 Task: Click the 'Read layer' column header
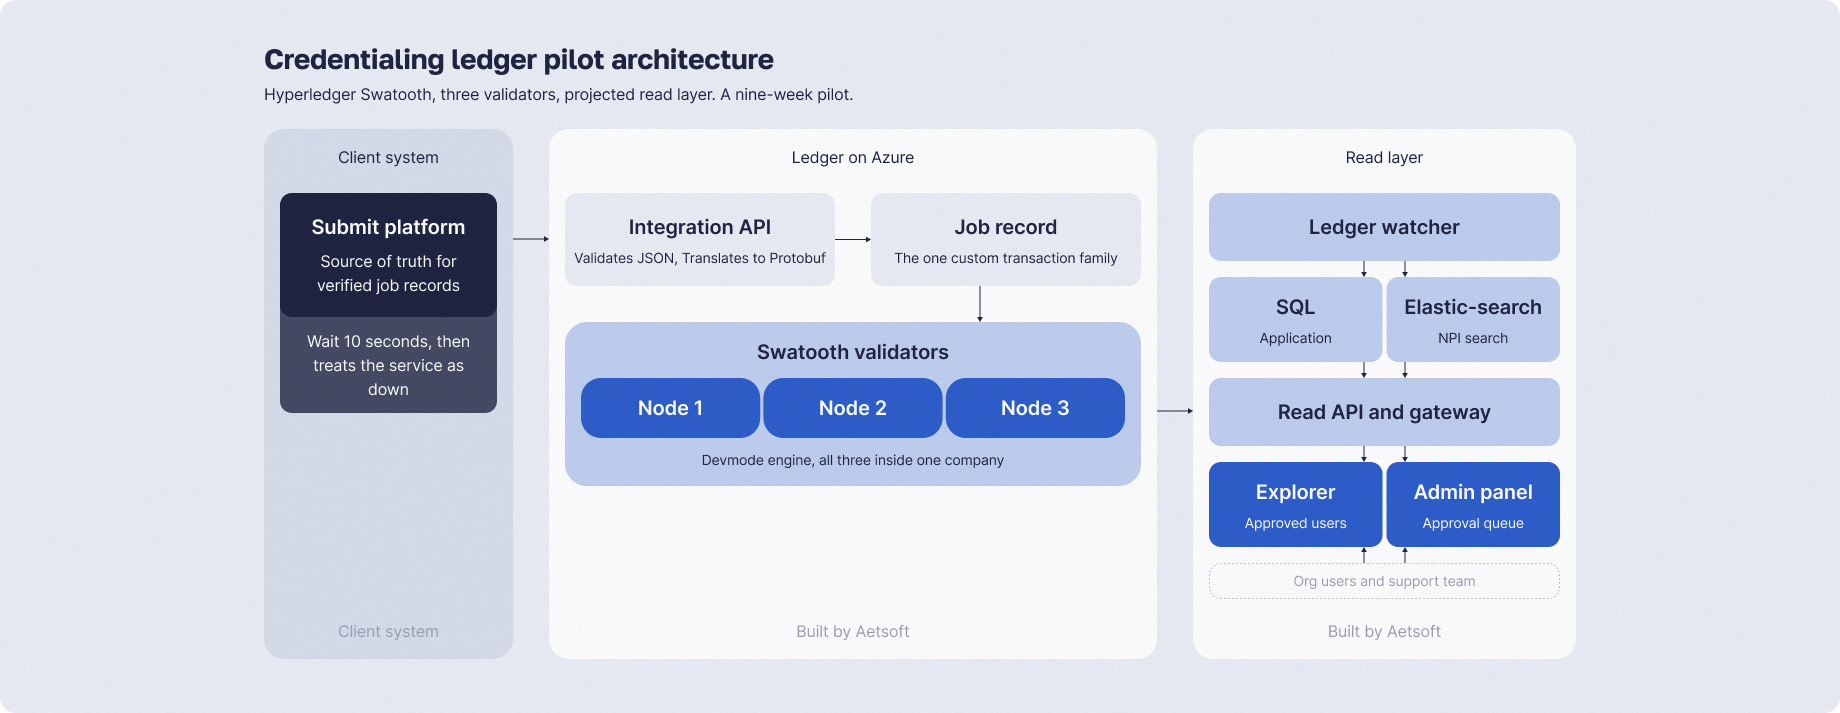(x=1384, y=157)
